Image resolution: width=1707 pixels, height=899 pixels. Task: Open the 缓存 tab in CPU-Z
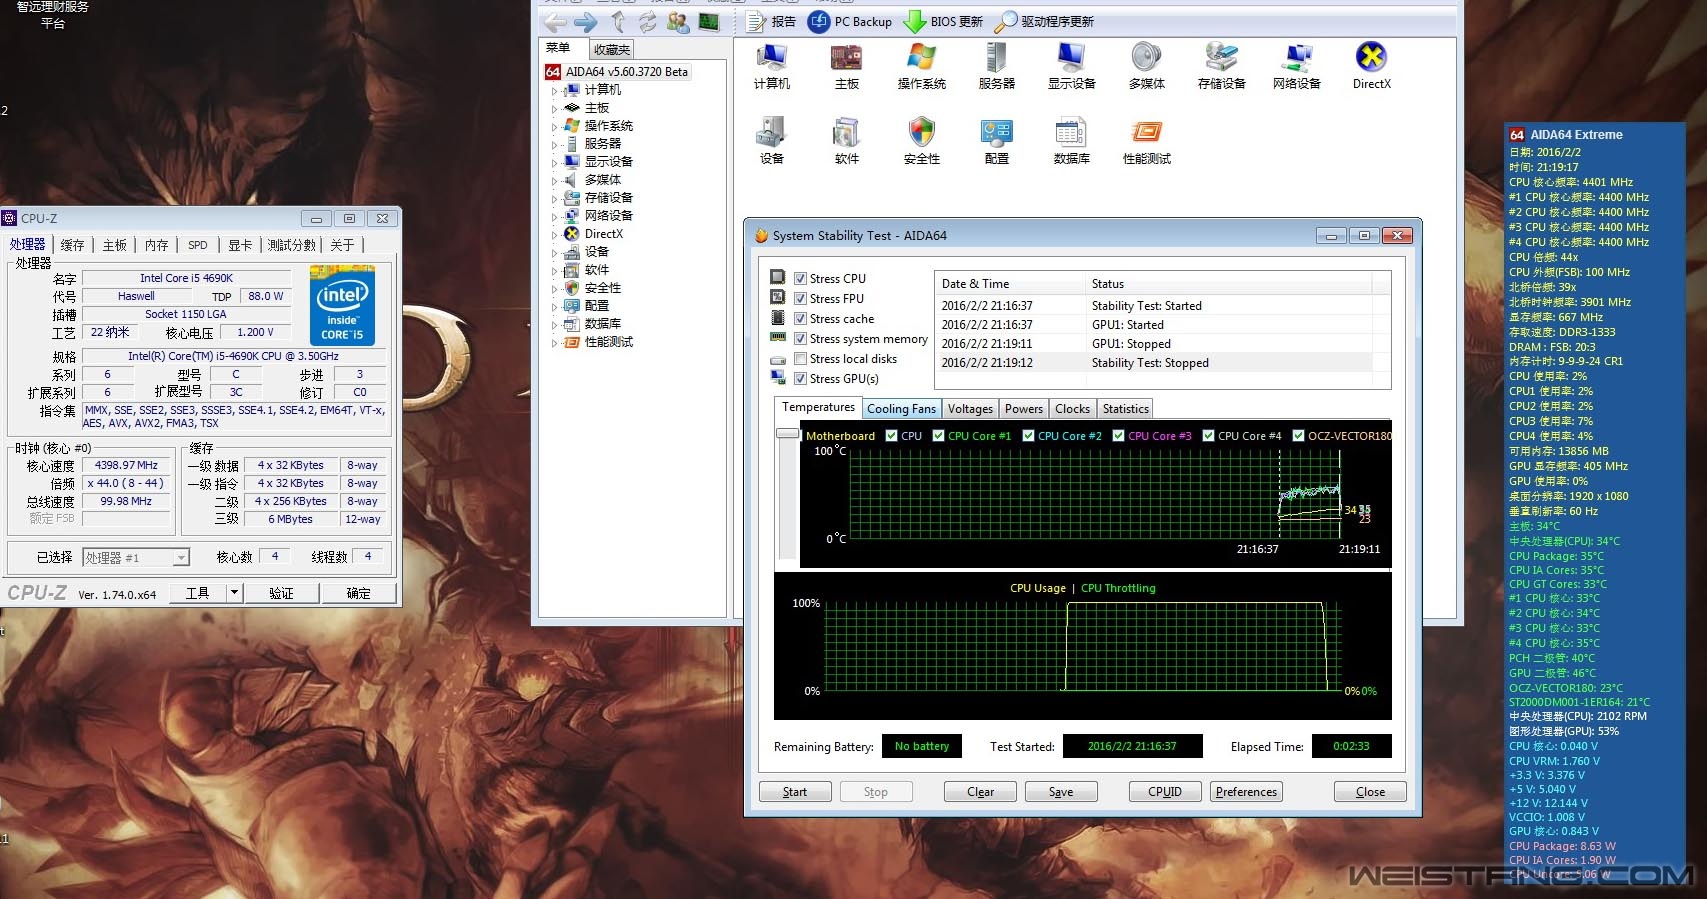[72, 245]
